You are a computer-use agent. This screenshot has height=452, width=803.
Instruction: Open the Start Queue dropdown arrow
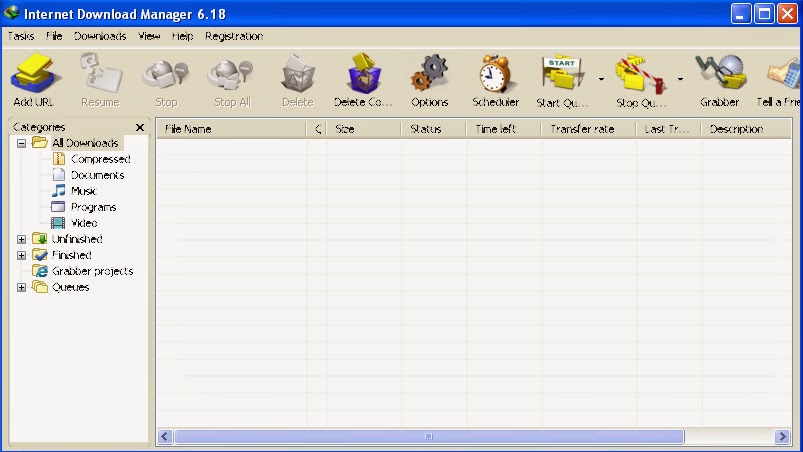(x=601, y=78)
